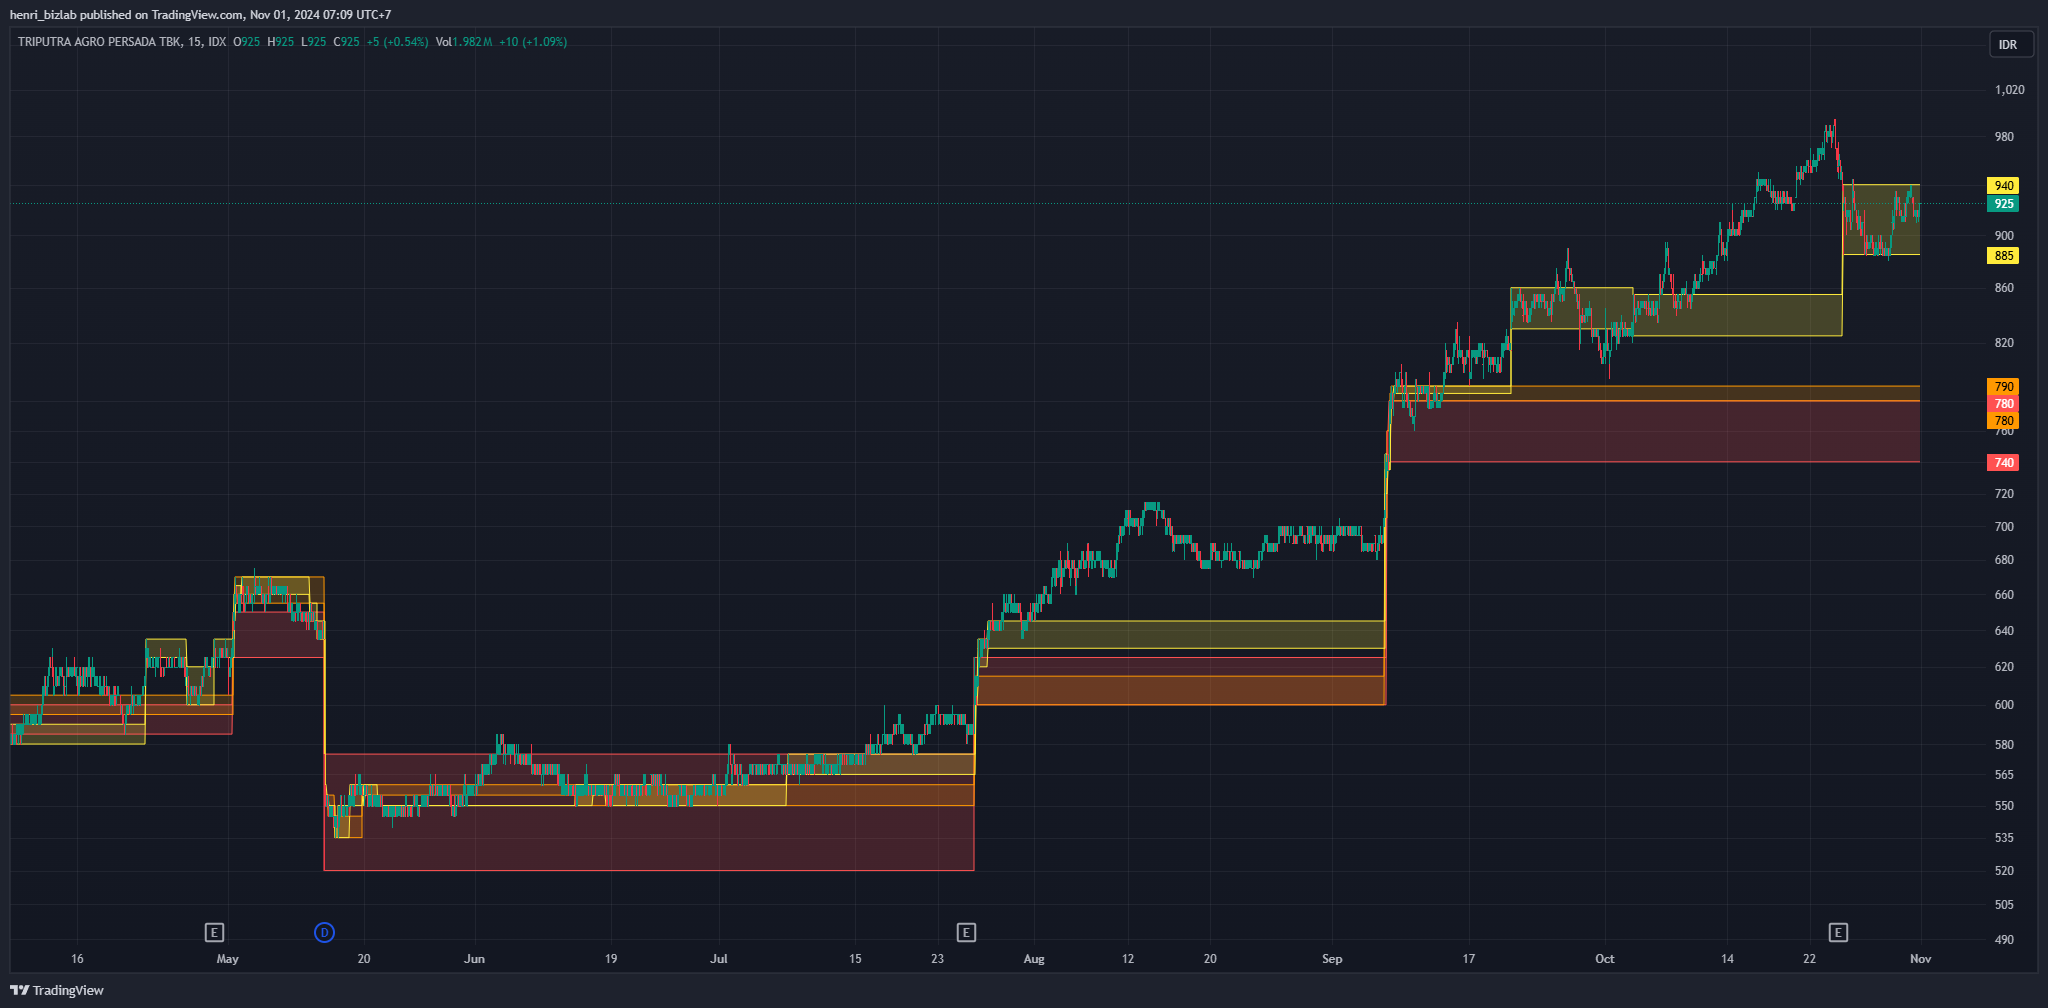Click the green 925 current price label
This screenshot has height=1008, width=2048.
(2004, 204)
